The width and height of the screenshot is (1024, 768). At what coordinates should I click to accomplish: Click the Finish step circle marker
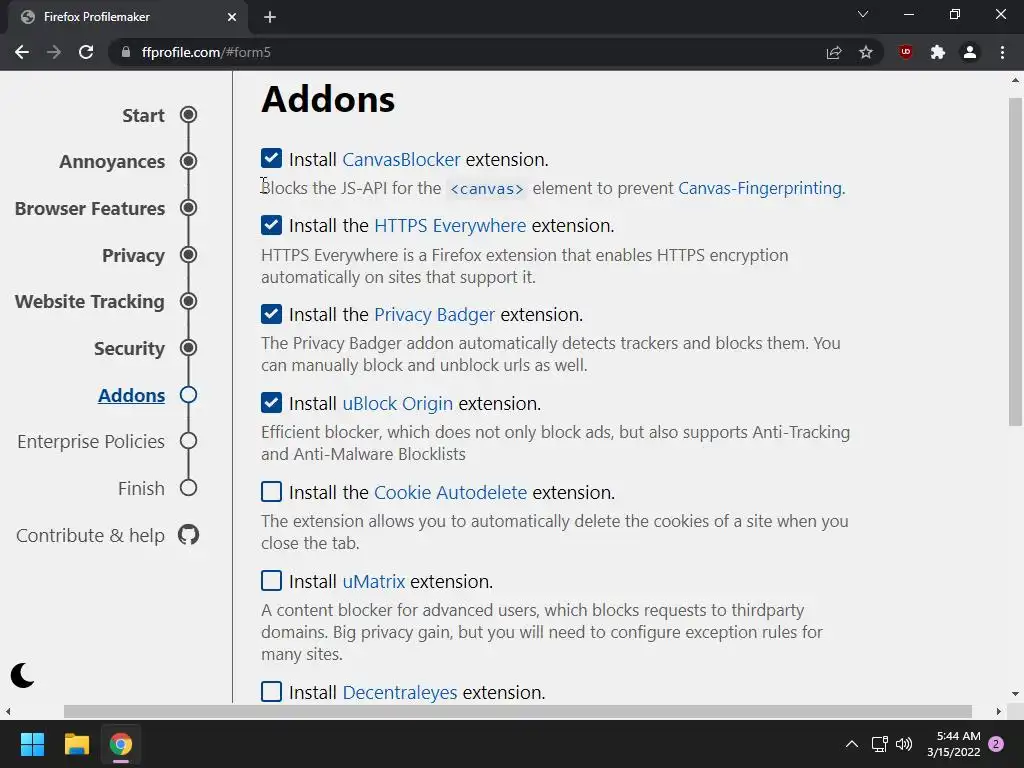click(188, 488)
